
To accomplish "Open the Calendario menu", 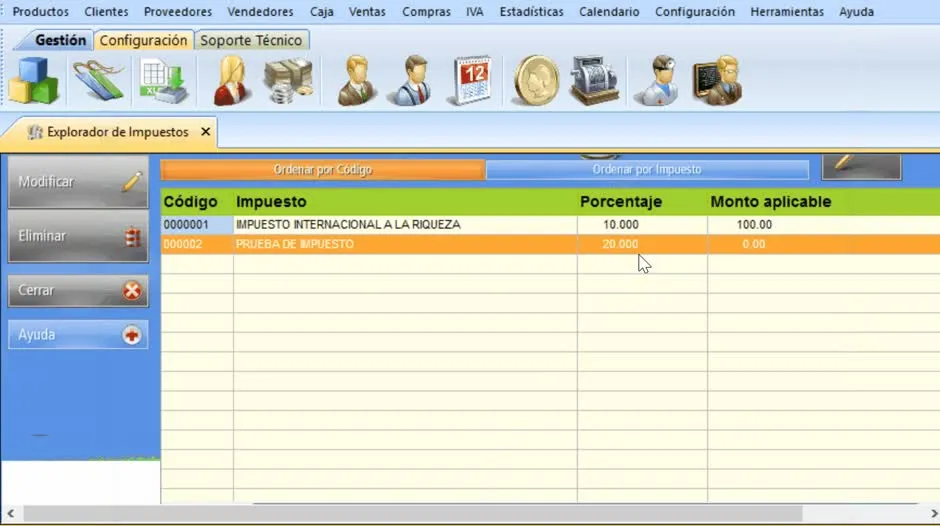I will pyautogui.click(x=609, y=11).
